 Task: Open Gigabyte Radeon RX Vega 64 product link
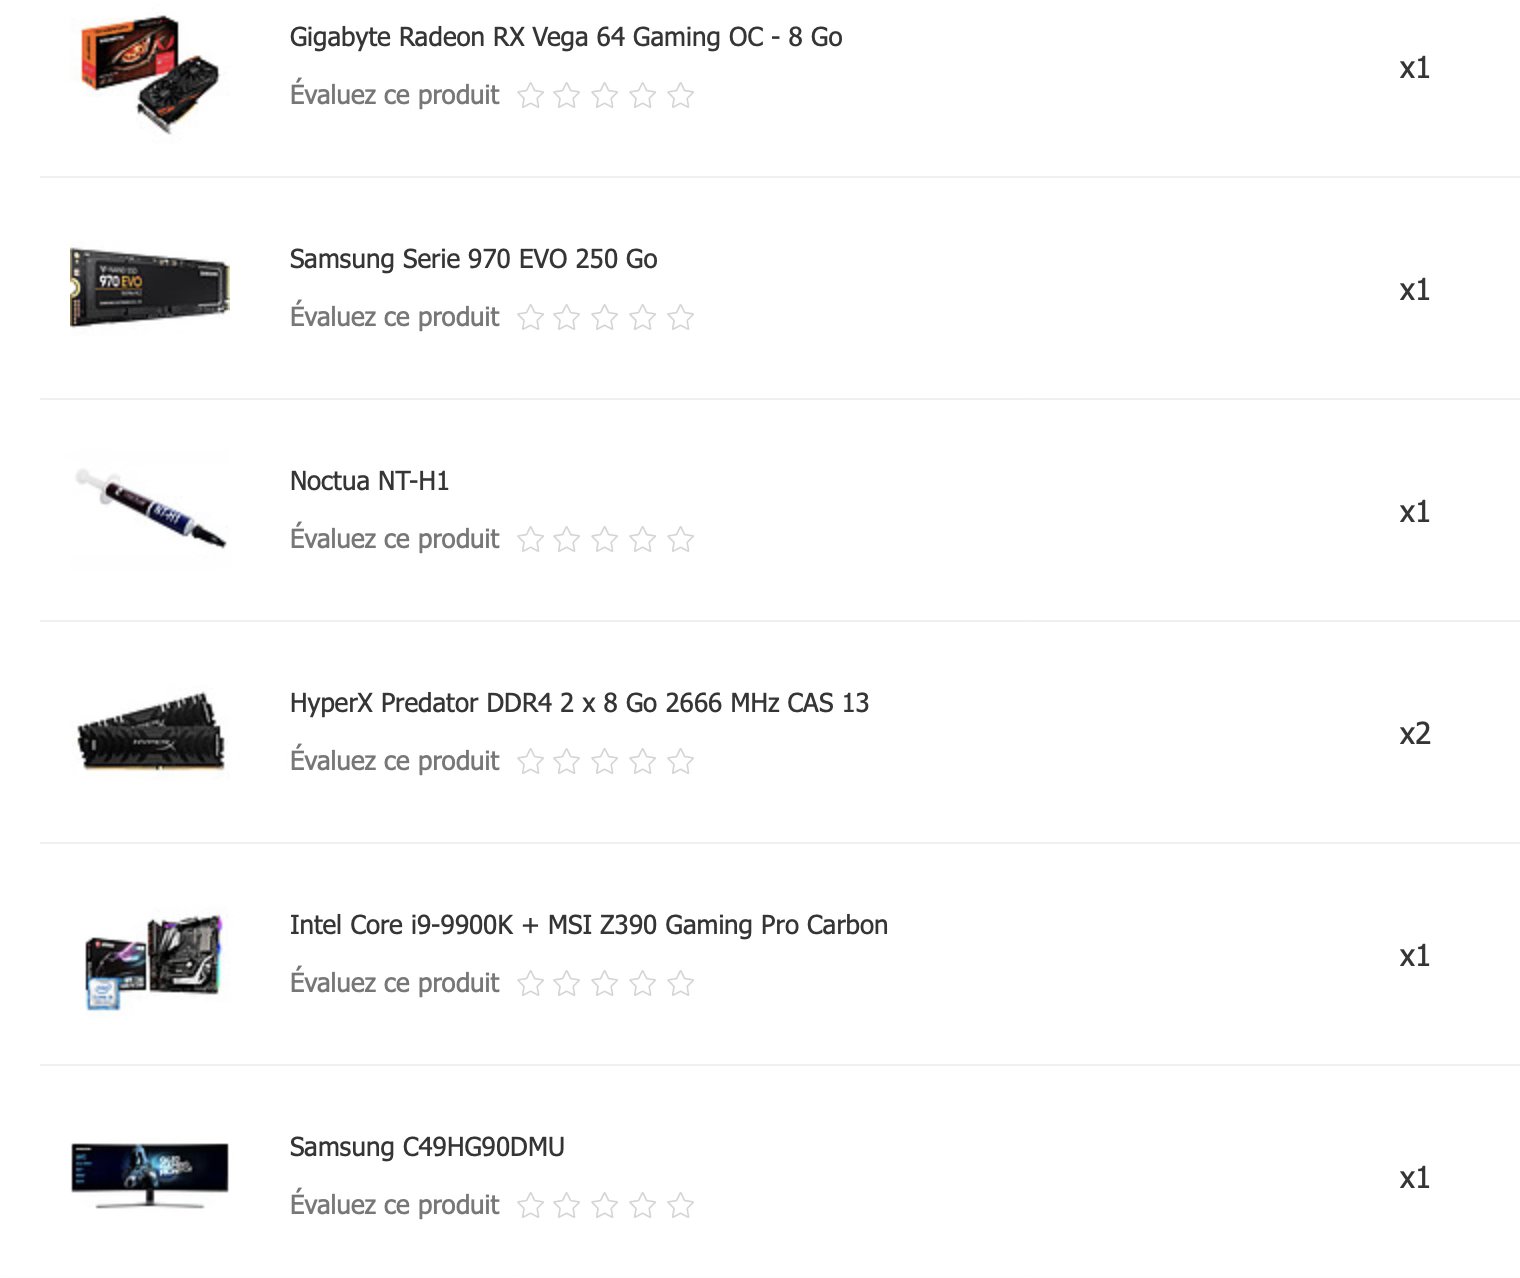(566, 37)
